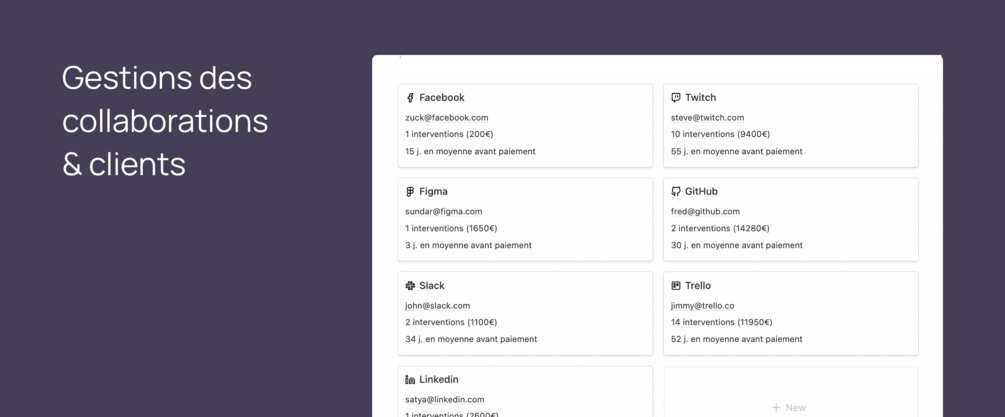Screen dimensions: 1005x417
Task: Click the Slack logo icon
Action: (x=410, y=286)
